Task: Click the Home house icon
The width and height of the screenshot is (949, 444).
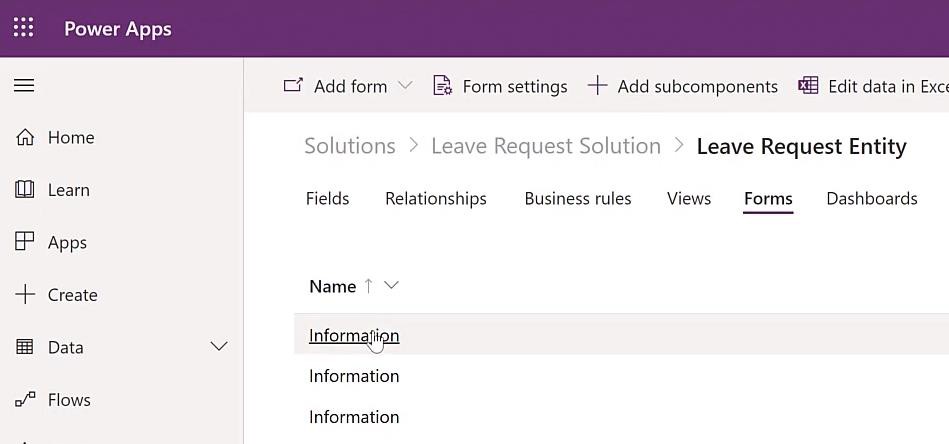Action: (x=25, y=137)
